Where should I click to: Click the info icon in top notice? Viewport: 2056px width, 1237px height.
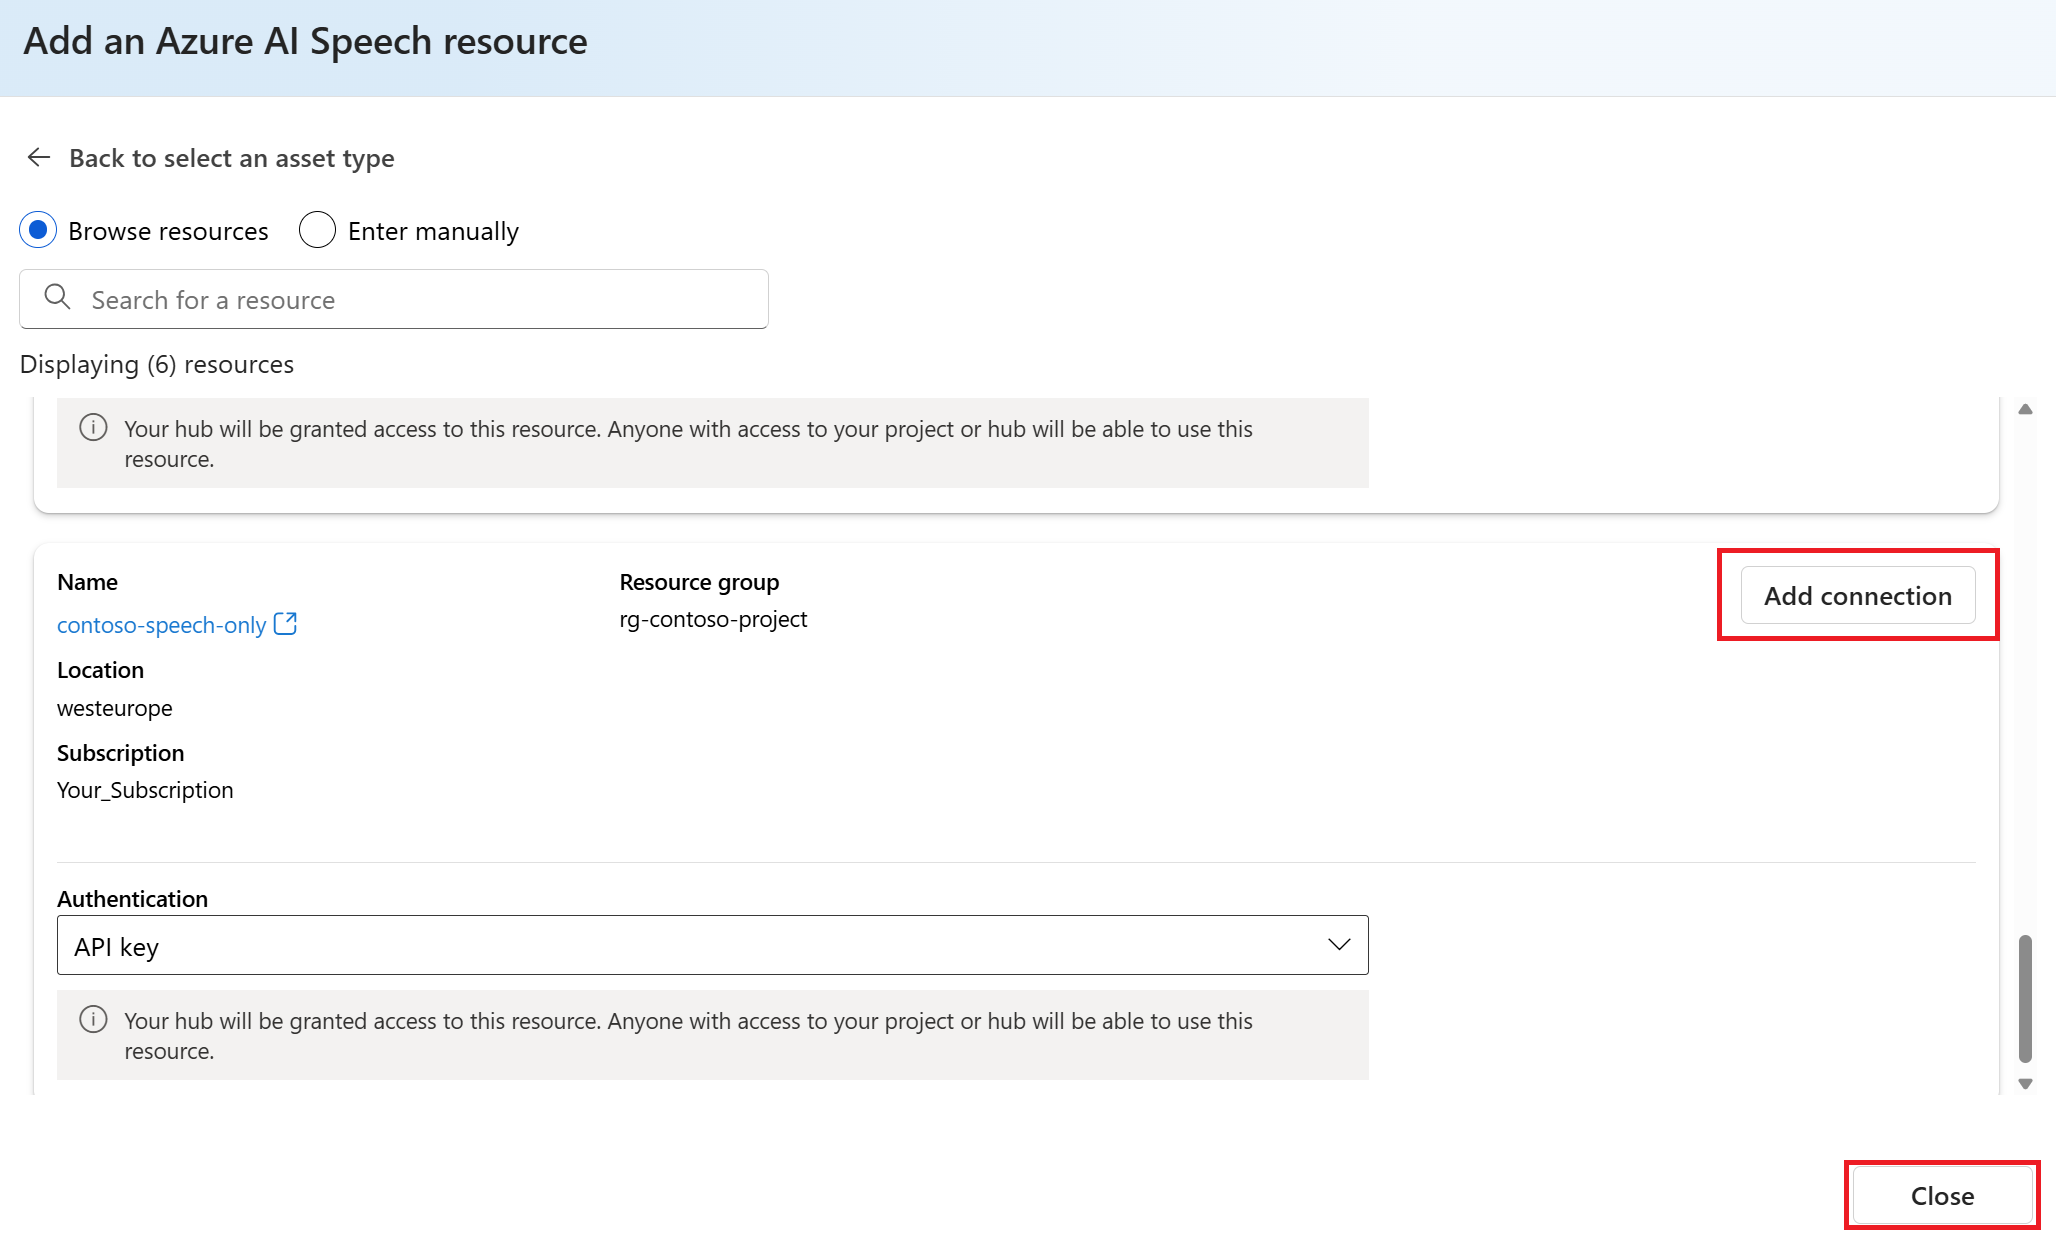93,428
